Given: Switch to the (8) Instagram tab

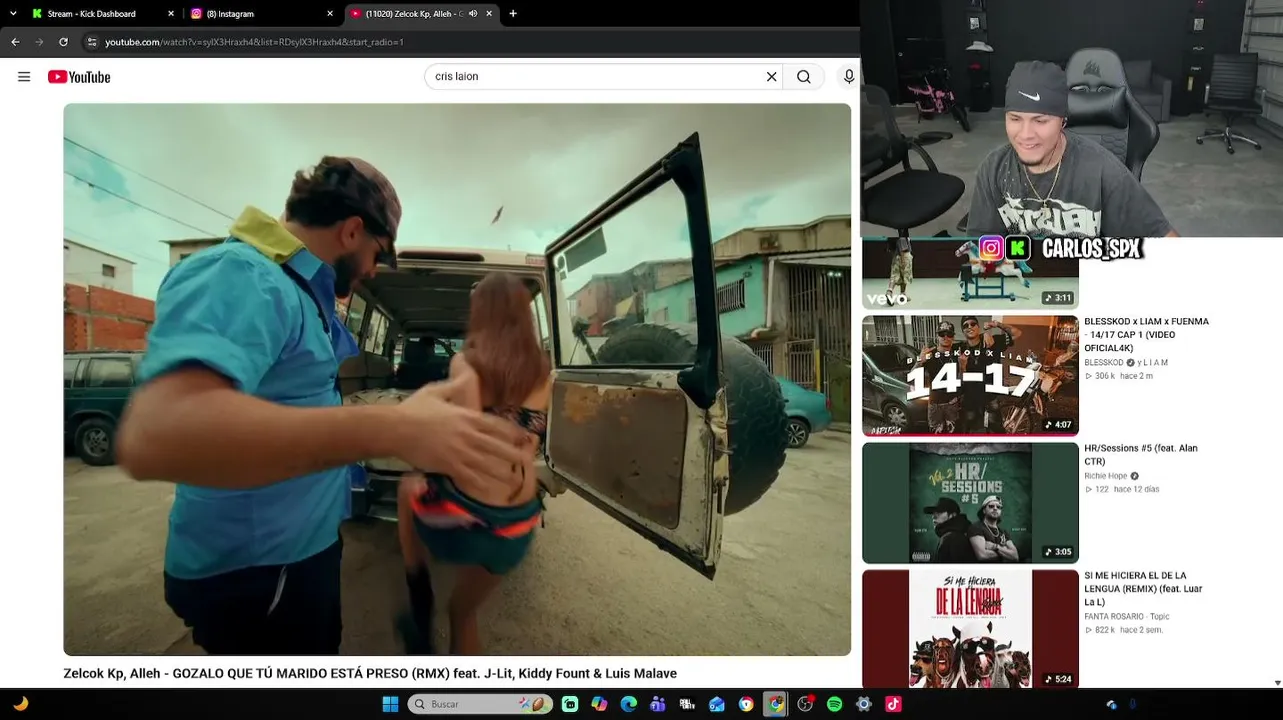Looking at the screenshot, I should [262, 14].
